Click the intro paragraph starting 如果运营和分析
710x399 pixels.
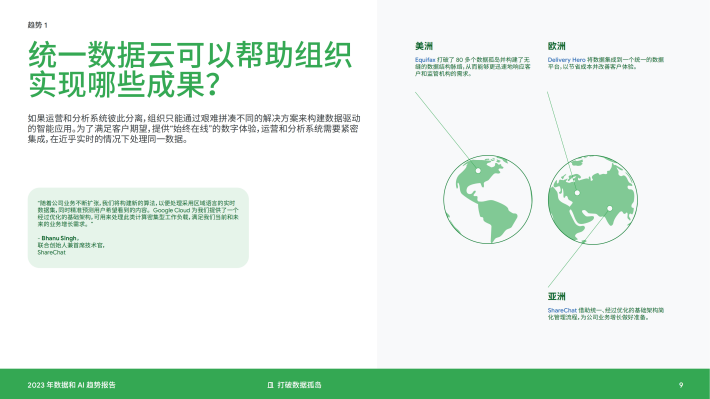click(x=194, y=129)
